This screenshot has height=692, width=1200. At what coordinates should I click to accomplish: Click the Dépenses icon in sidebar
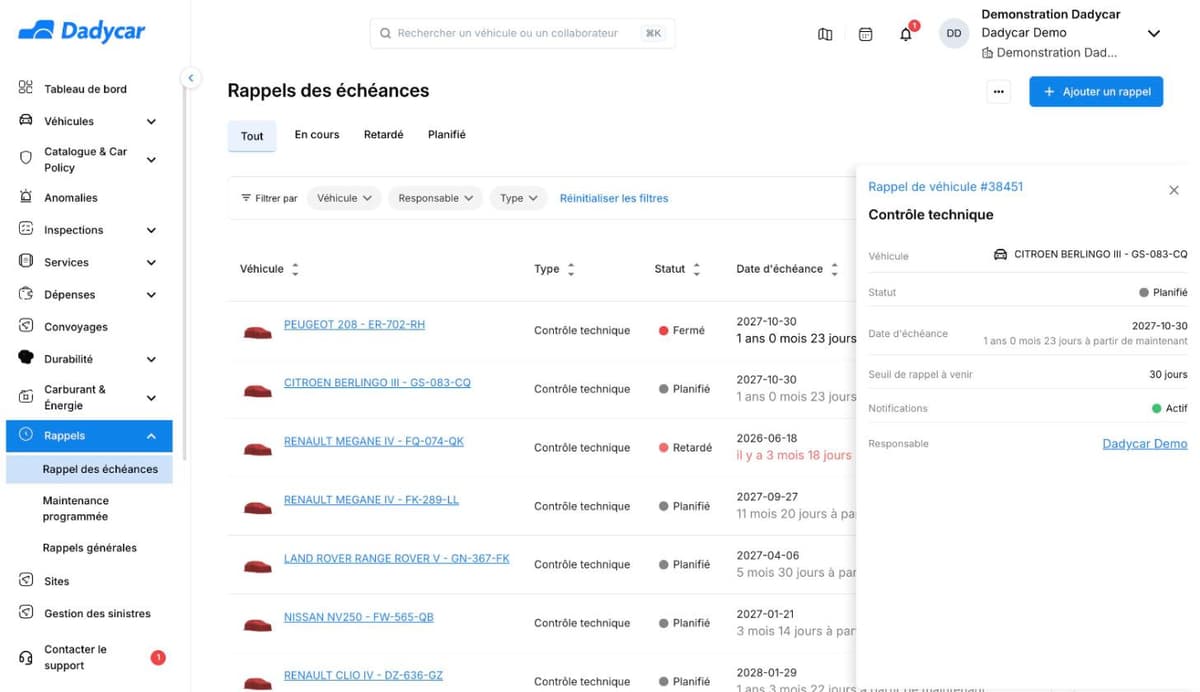coord(26,294)
